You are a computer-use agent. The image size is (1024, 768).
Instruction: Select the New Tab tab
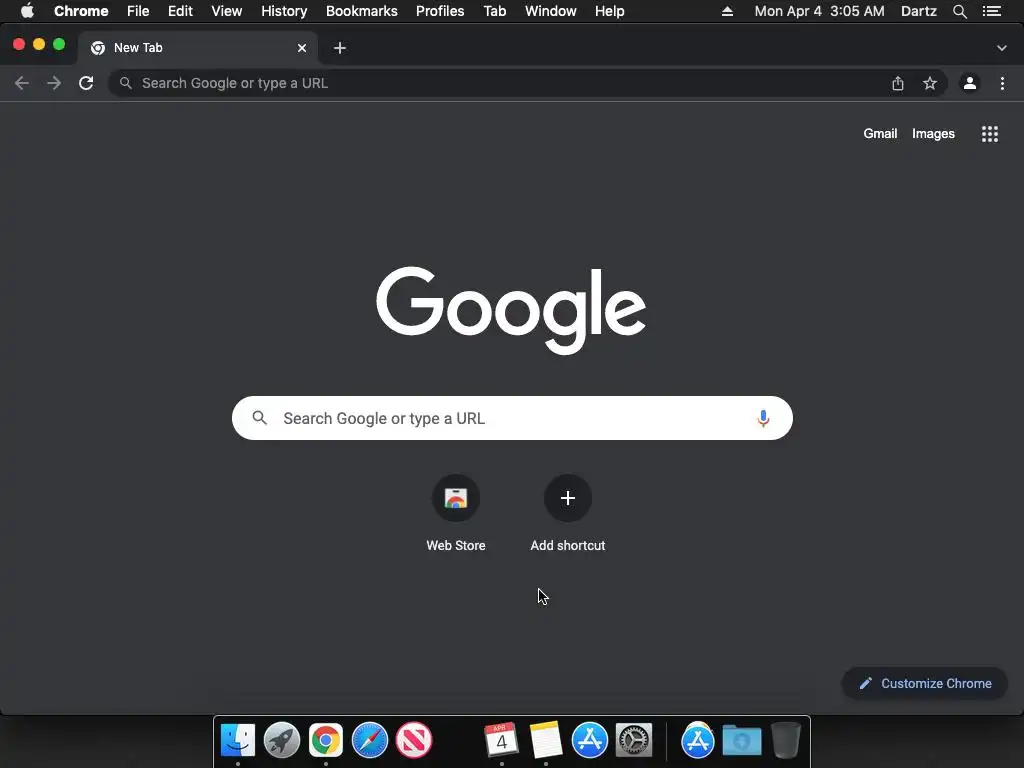(x=197, y=48)
